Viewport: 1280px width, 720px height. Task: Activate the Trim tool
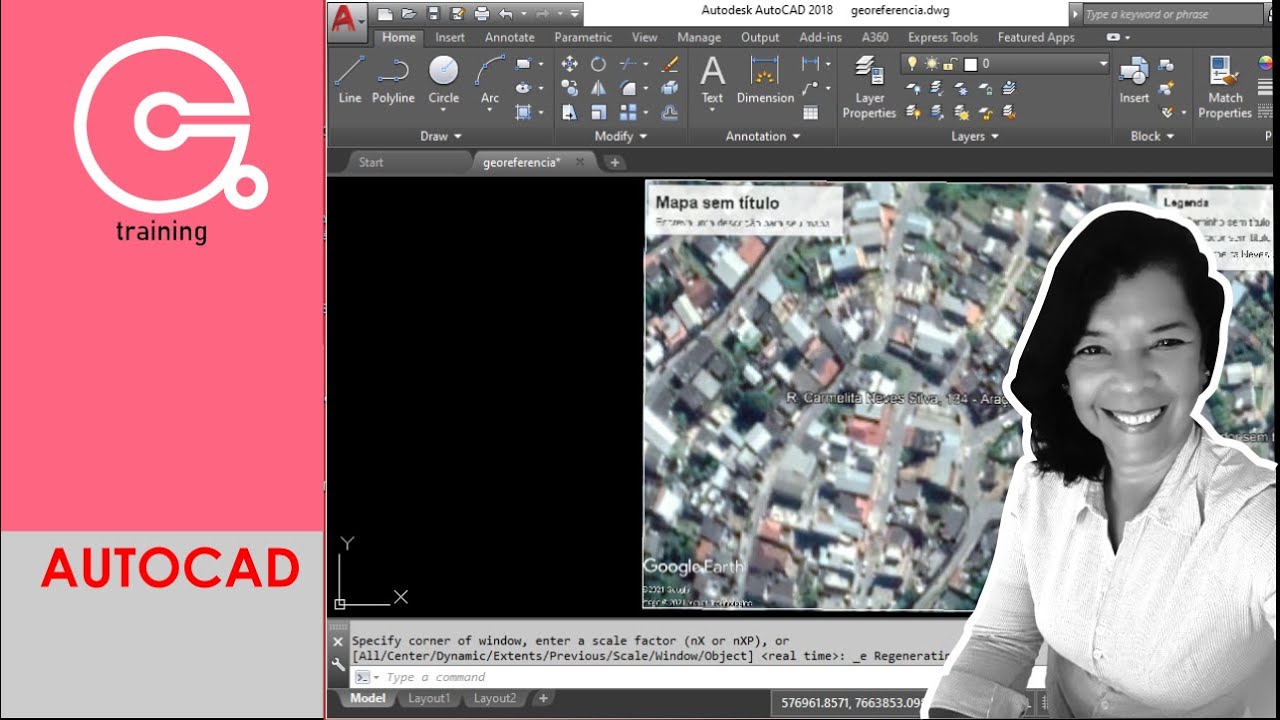[628, 64]
